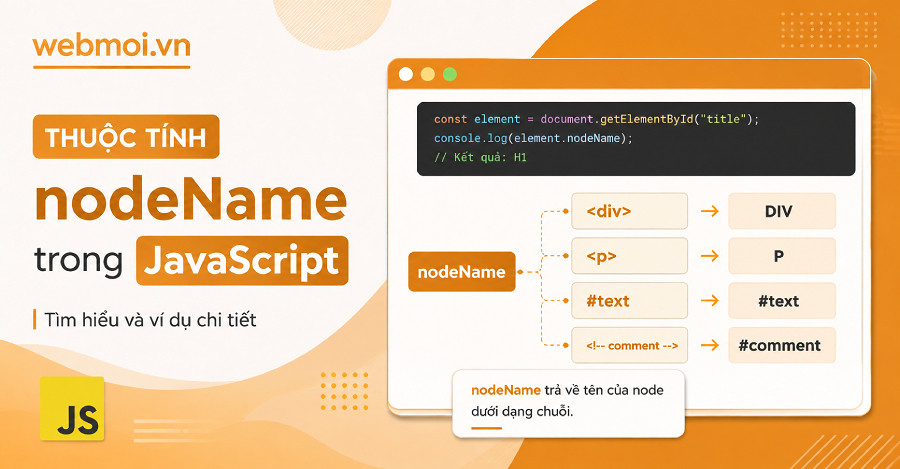Click the "// Kết quả: H1" comment
Image resolution: width=900 pixels, height=469 pixels.
click(480, 157)
